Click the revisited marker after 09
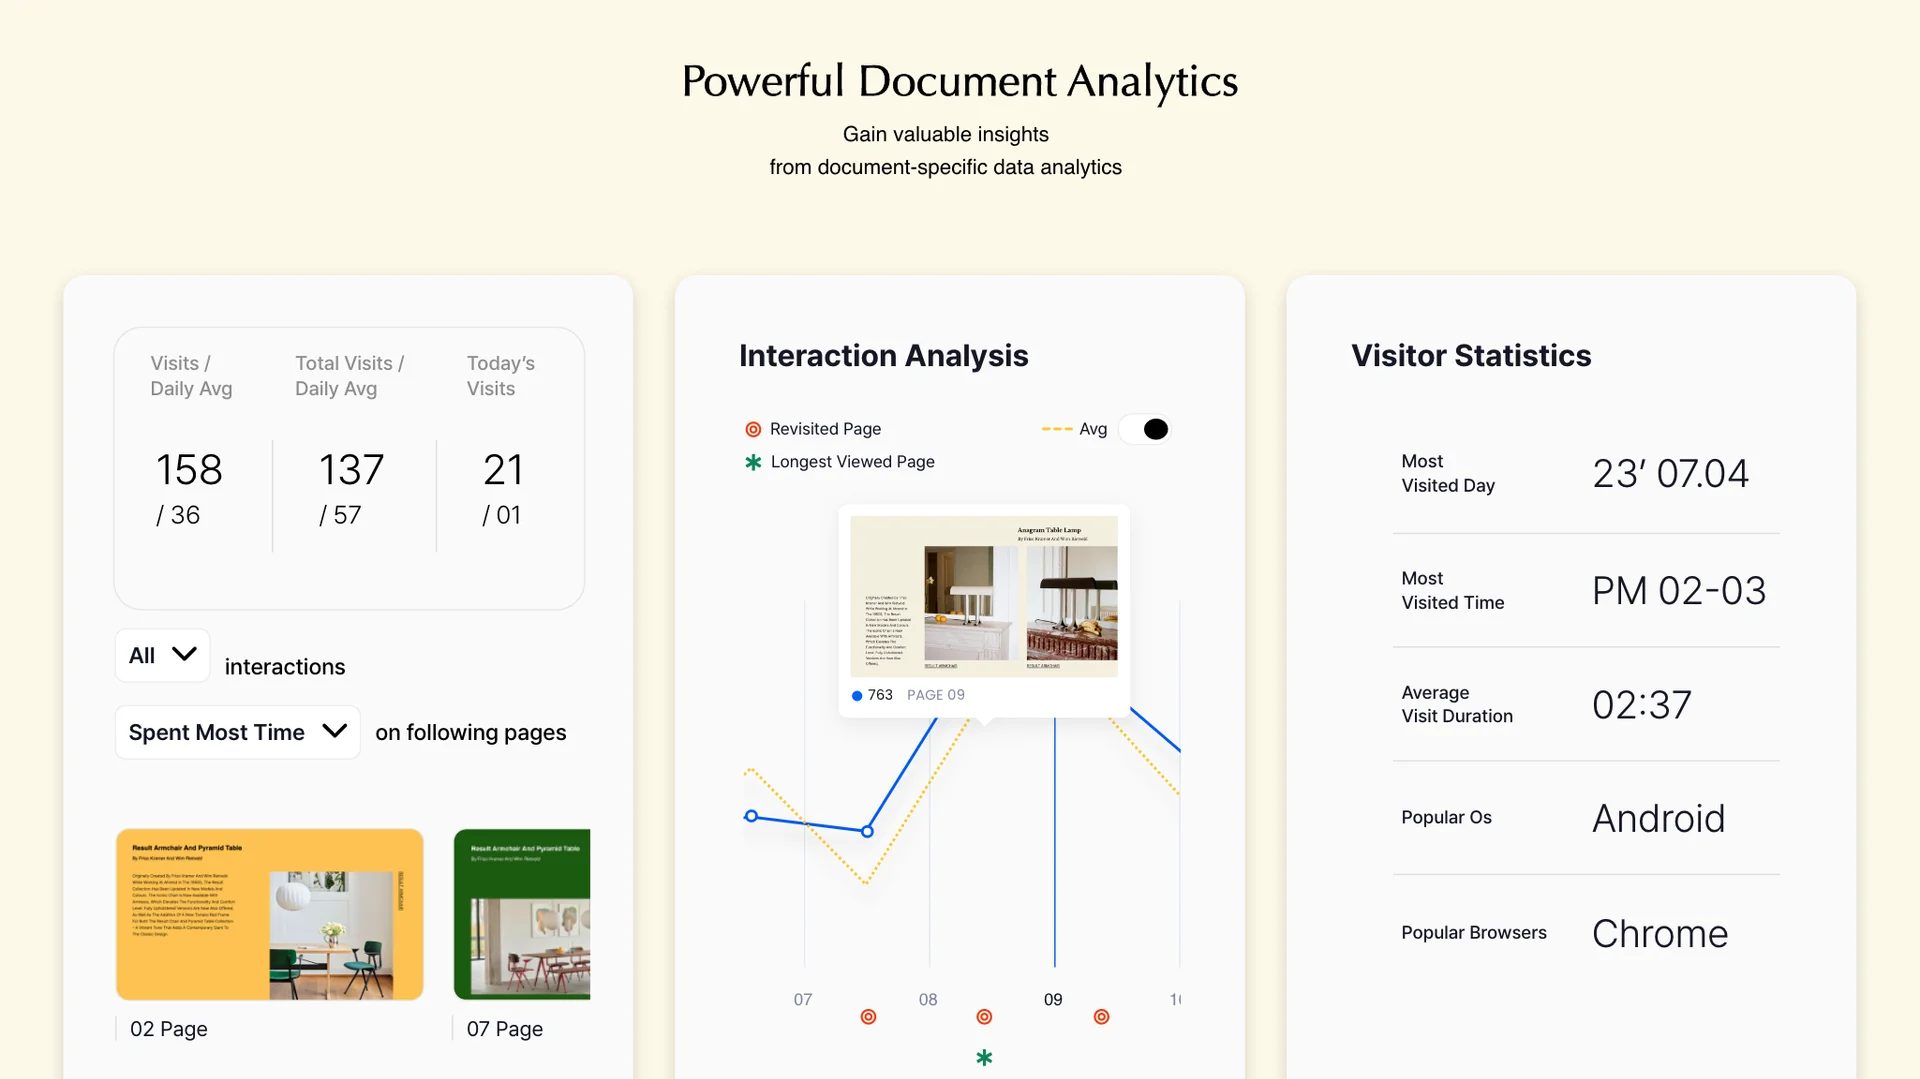 pyautogui.click(x=1101, y=1017)
